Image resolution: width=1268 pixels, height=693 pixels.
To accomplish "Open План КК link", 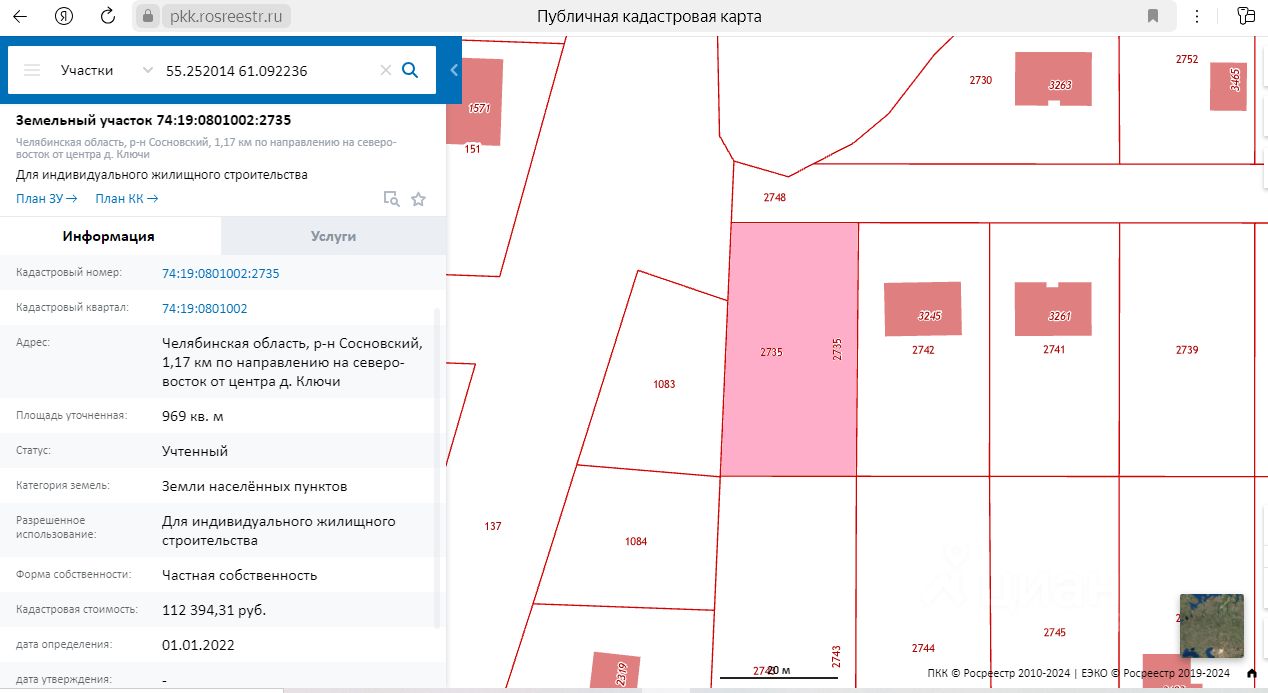I will [126, 198].
